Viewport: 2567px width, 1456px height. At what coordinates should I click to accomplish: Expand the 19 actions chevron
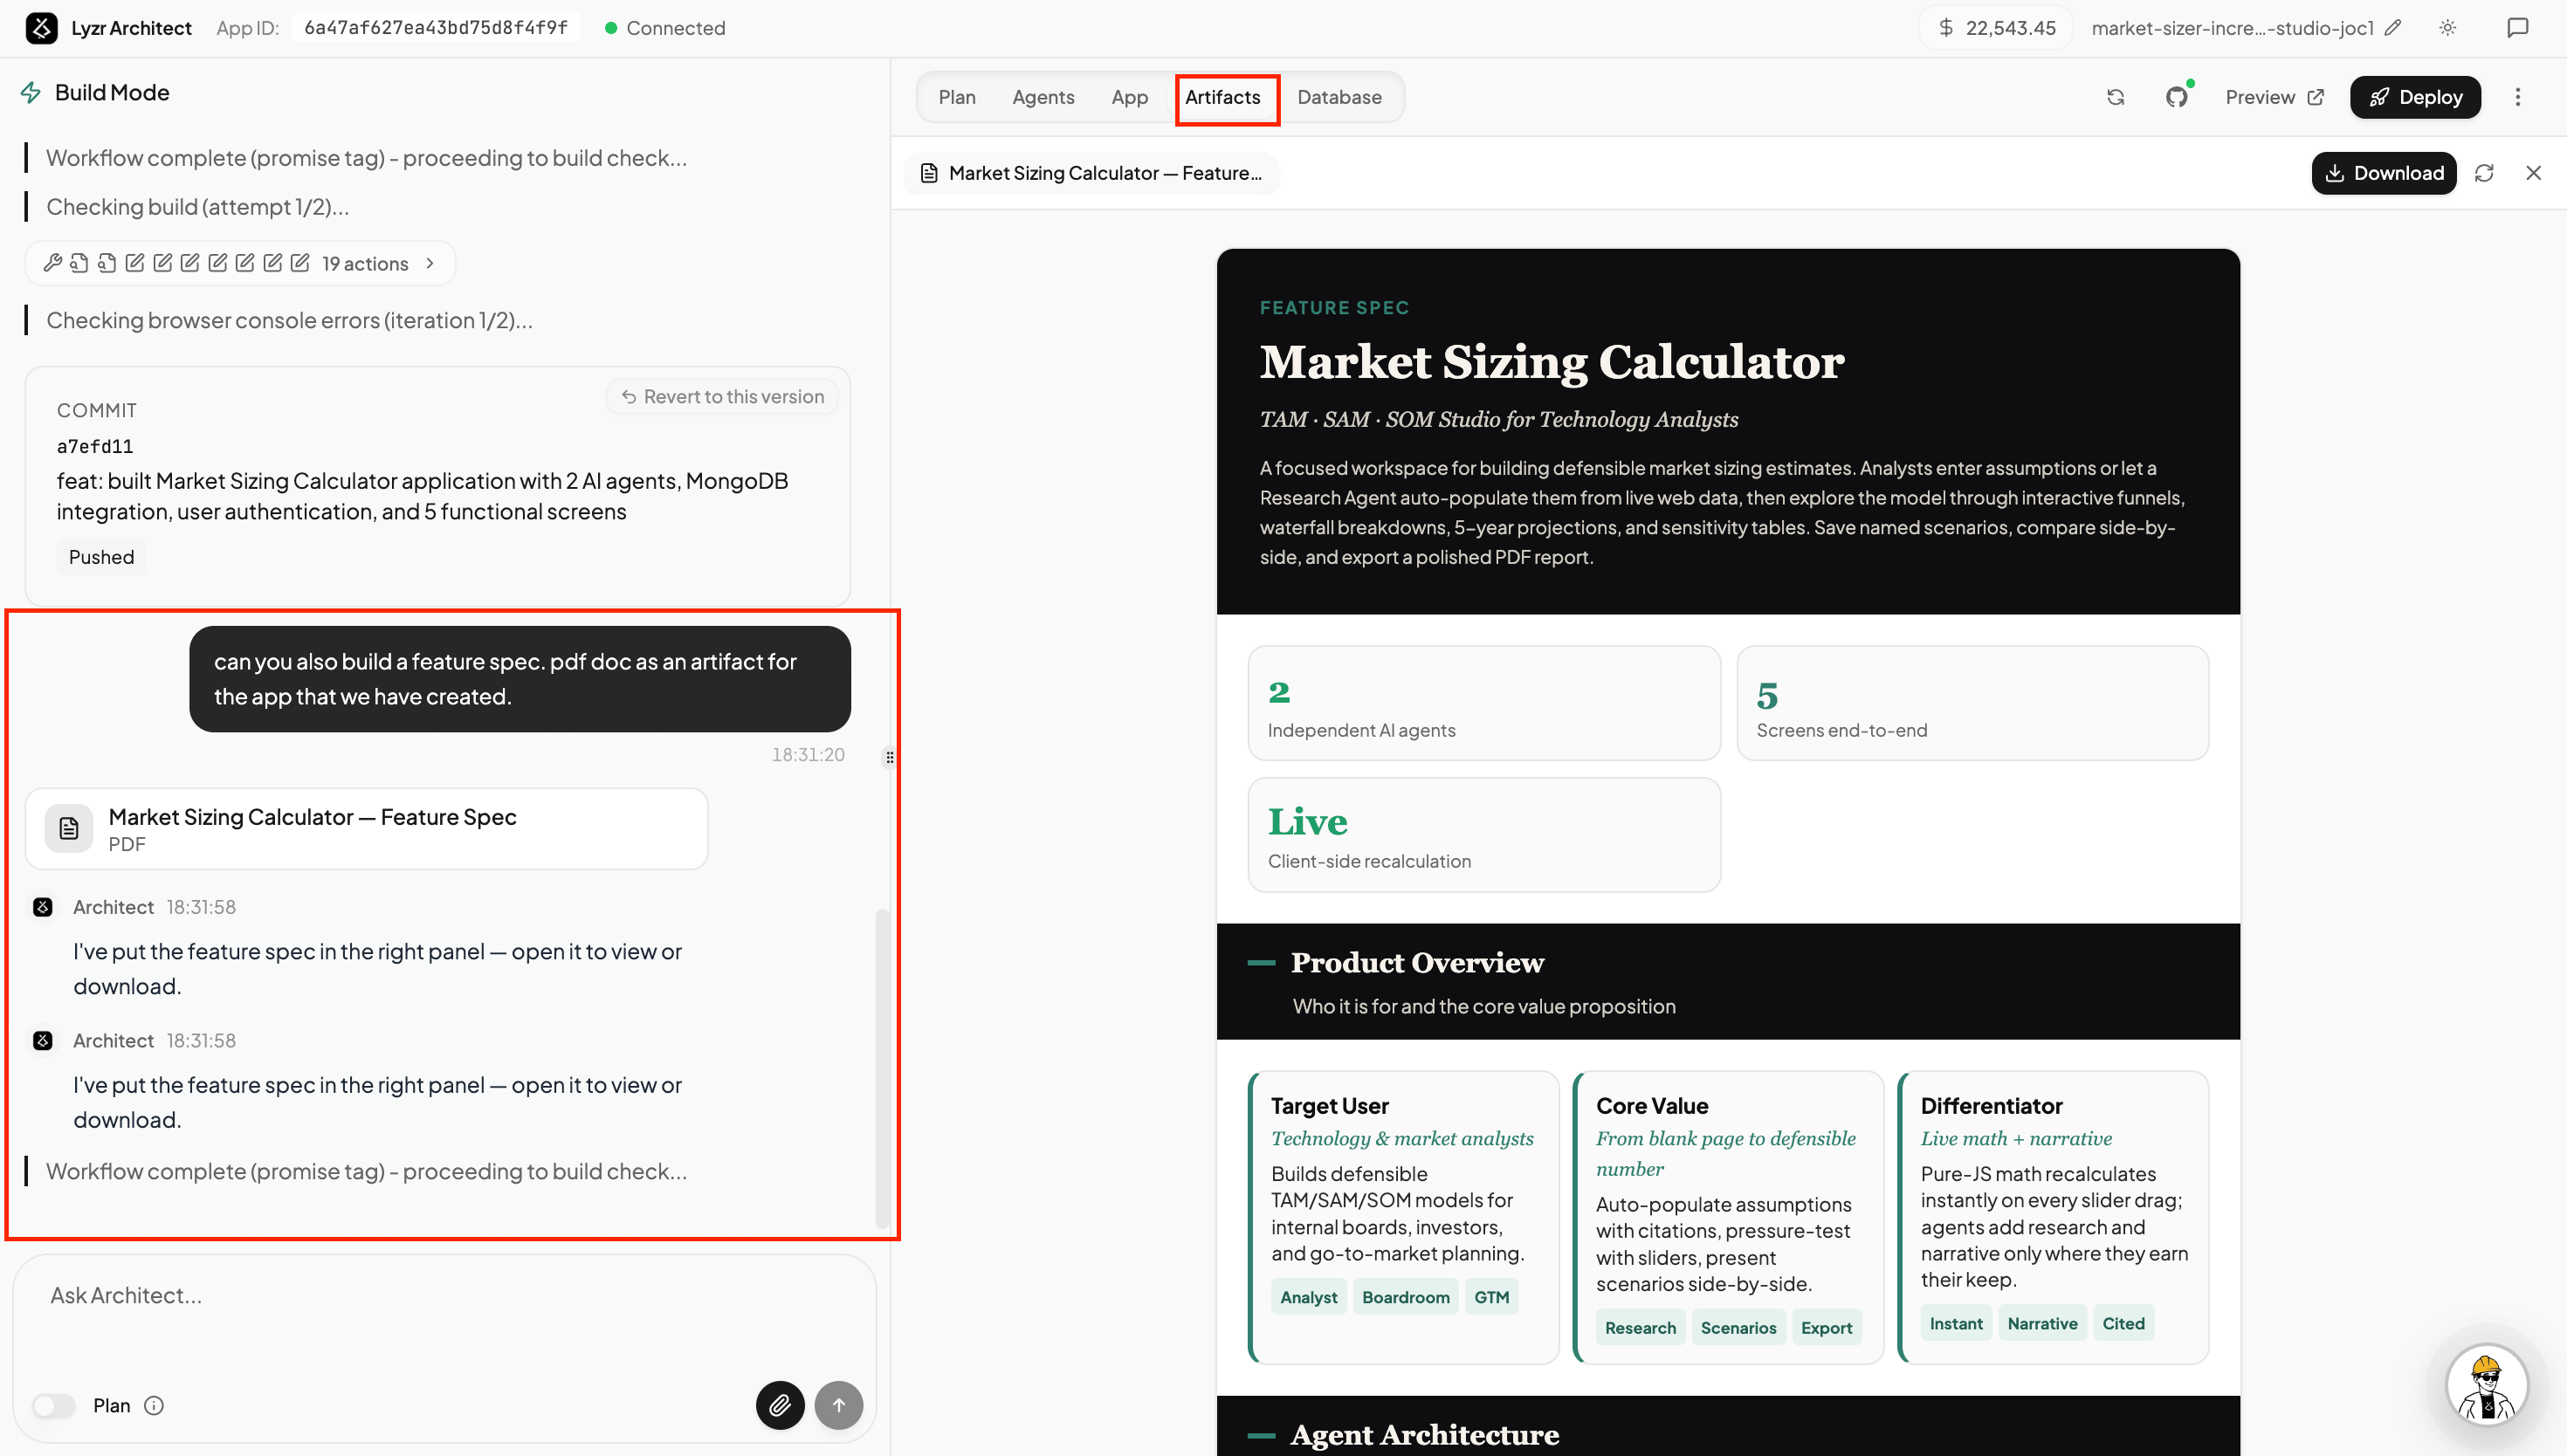point(430,263)
